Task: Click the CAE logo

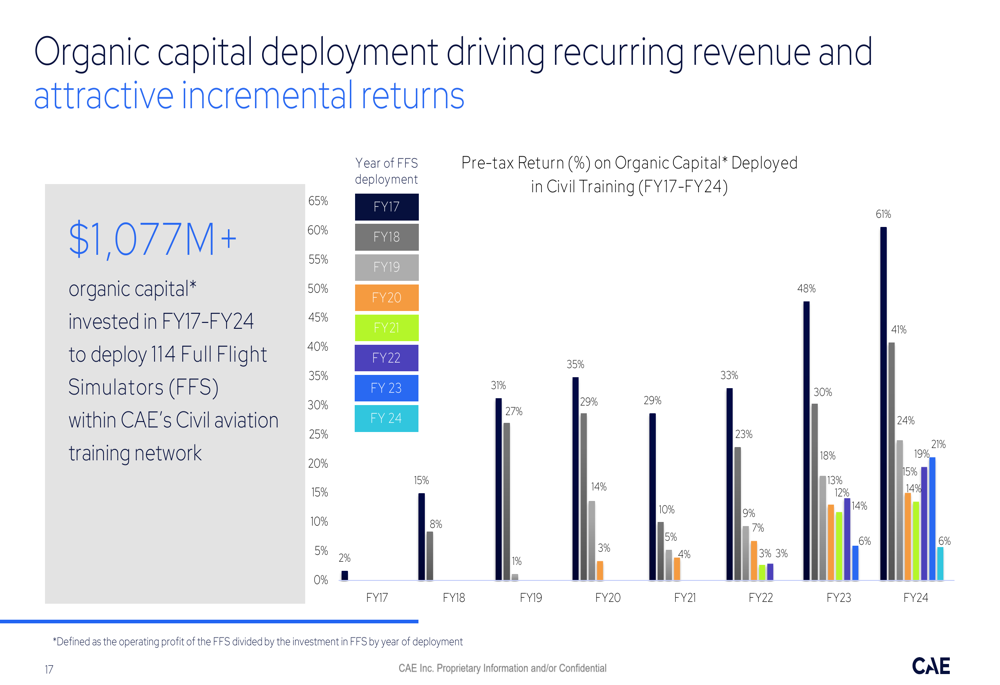Action: tap(930, 666)
